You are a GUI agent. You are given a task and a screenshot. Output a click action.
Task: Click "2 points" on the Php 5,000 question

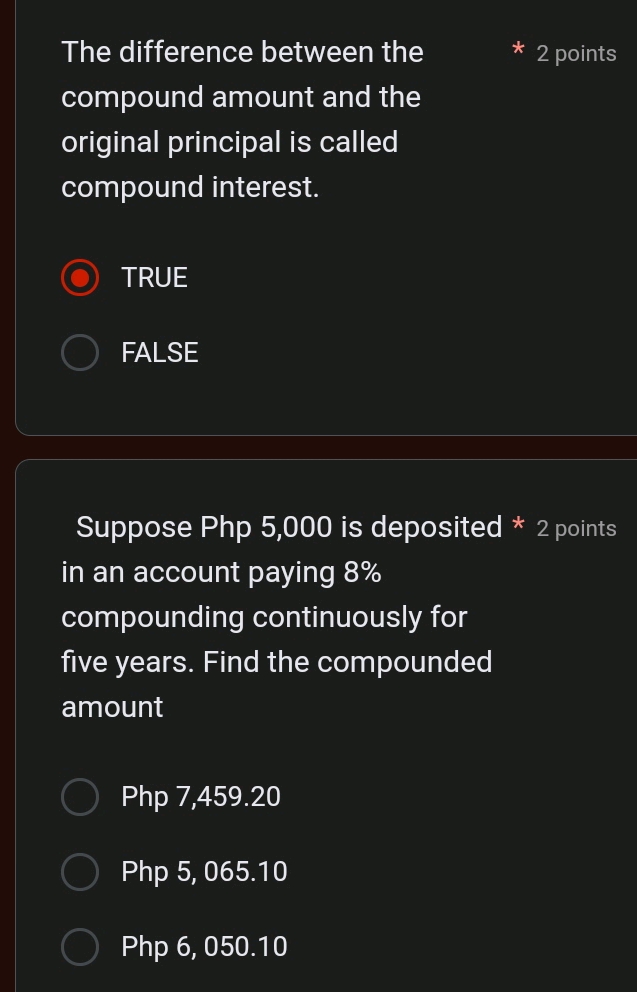click(x=576, y=529)
